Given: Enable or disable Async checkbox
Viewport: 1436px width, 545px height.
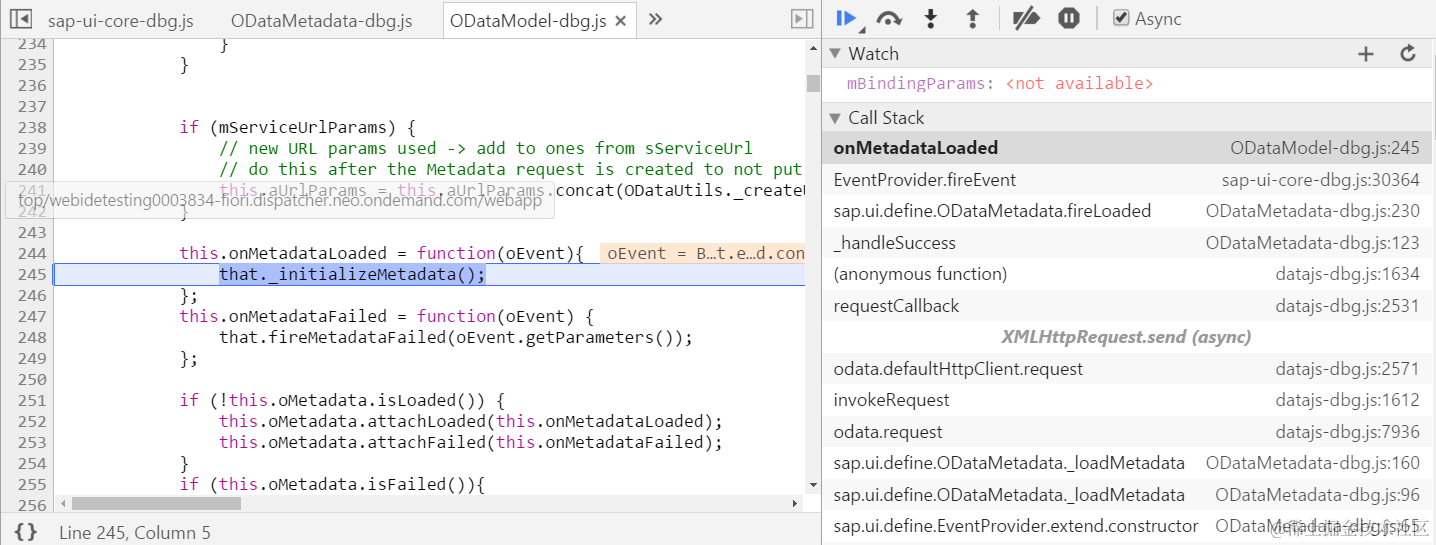Looking at the screenshot, I should pyautogui.click(x=1121, y=18).
